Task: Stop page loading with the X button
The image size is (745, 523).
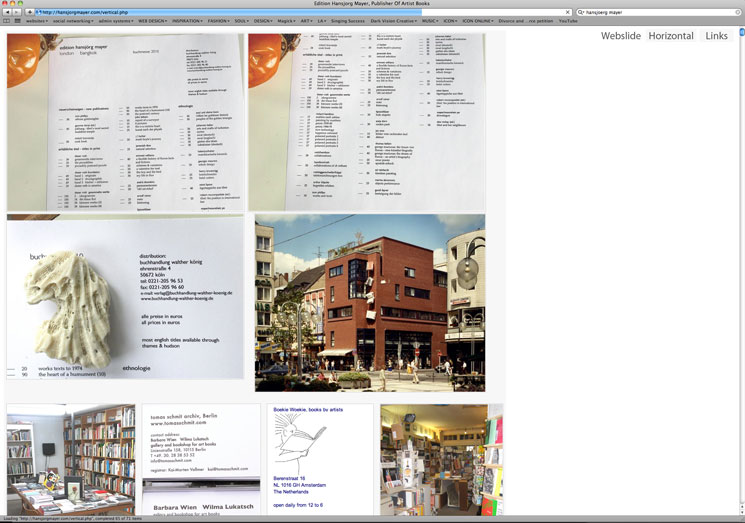Action: pyautogui.click(x=565, y=11)
